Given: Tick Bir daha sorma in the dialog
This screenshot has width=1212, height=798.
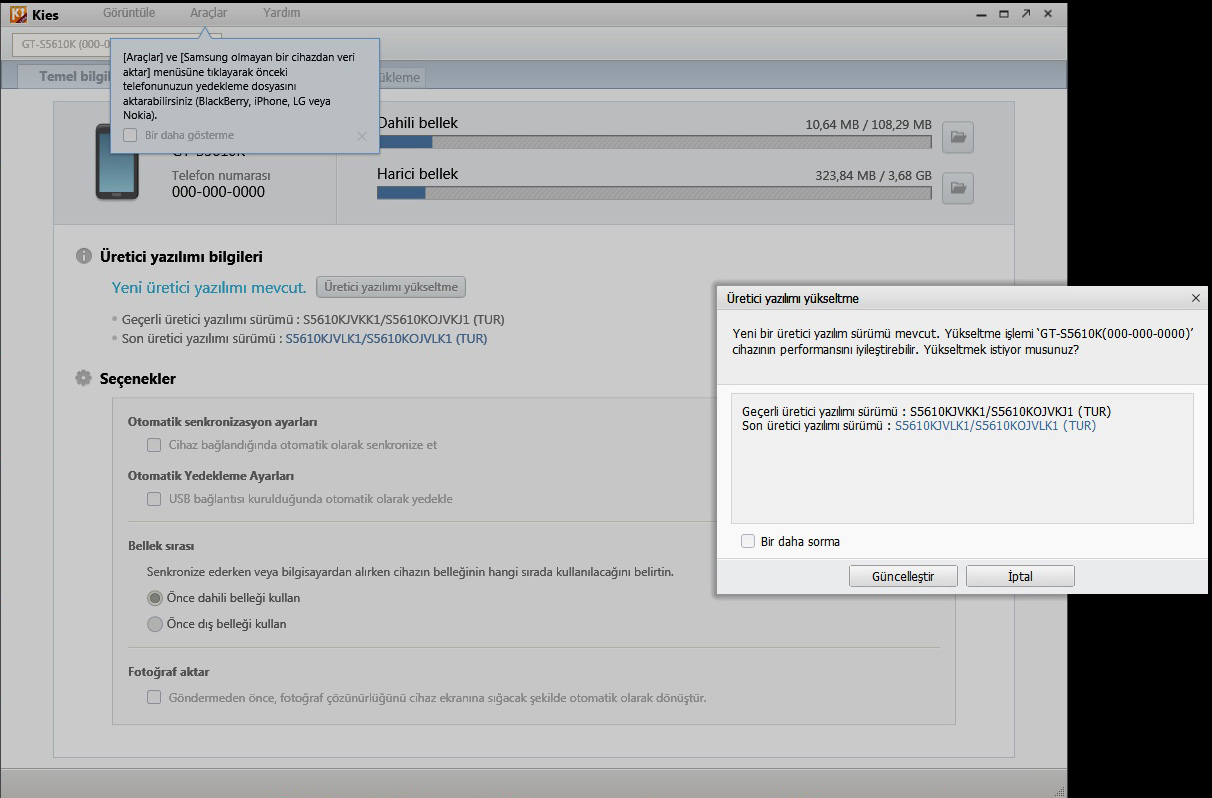Looking at the screenshot, I should 748,541.
